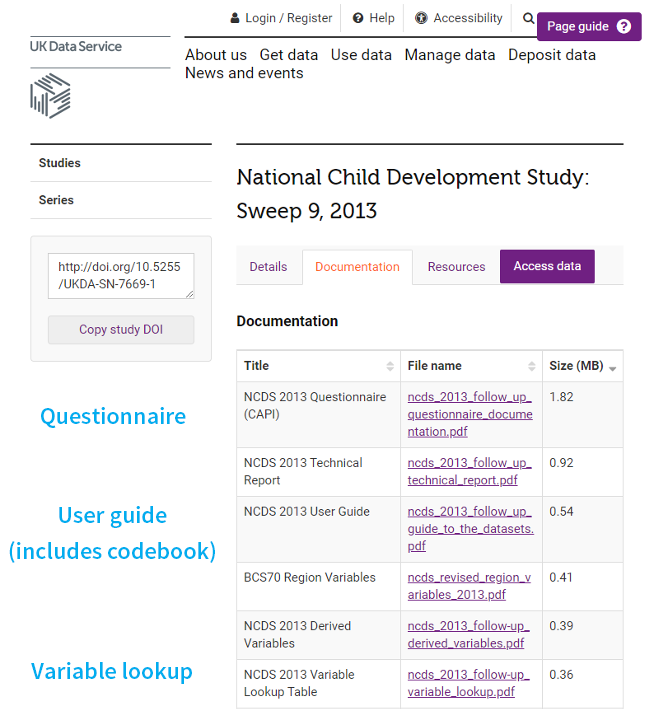Open the ncds_2013_follow_up_technical_report.pdf link
This screenshot has width=654, height=710.
(469, 471)
